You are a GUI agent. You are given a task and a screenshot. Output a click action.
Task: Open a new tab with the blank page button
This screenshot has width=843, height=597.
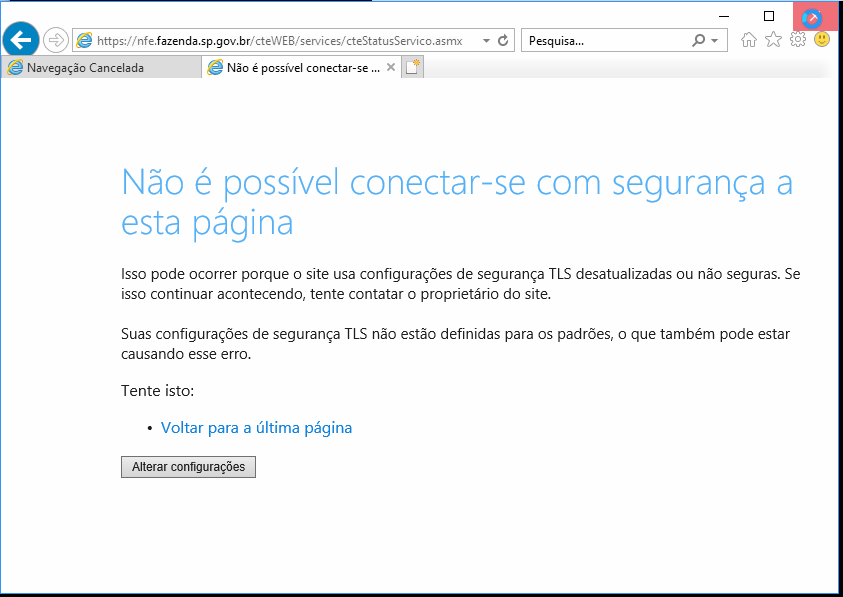pyautogui.click(x=413, y=67)
